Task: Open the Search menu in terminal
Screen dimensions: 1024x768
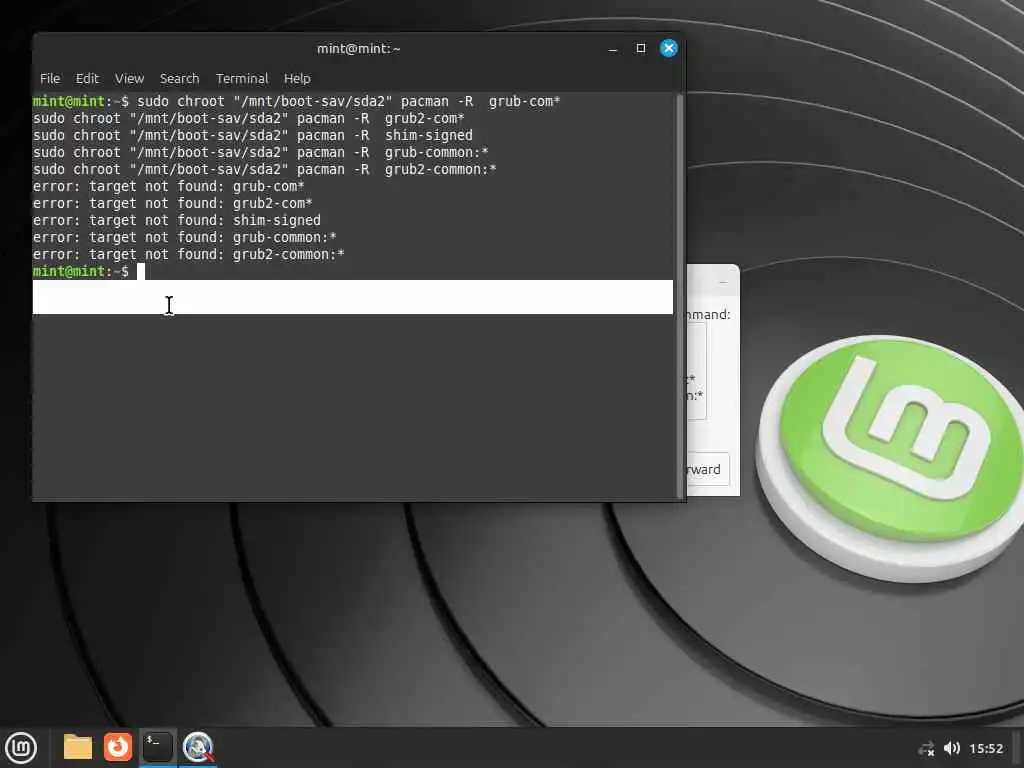Action: (179, 78)
